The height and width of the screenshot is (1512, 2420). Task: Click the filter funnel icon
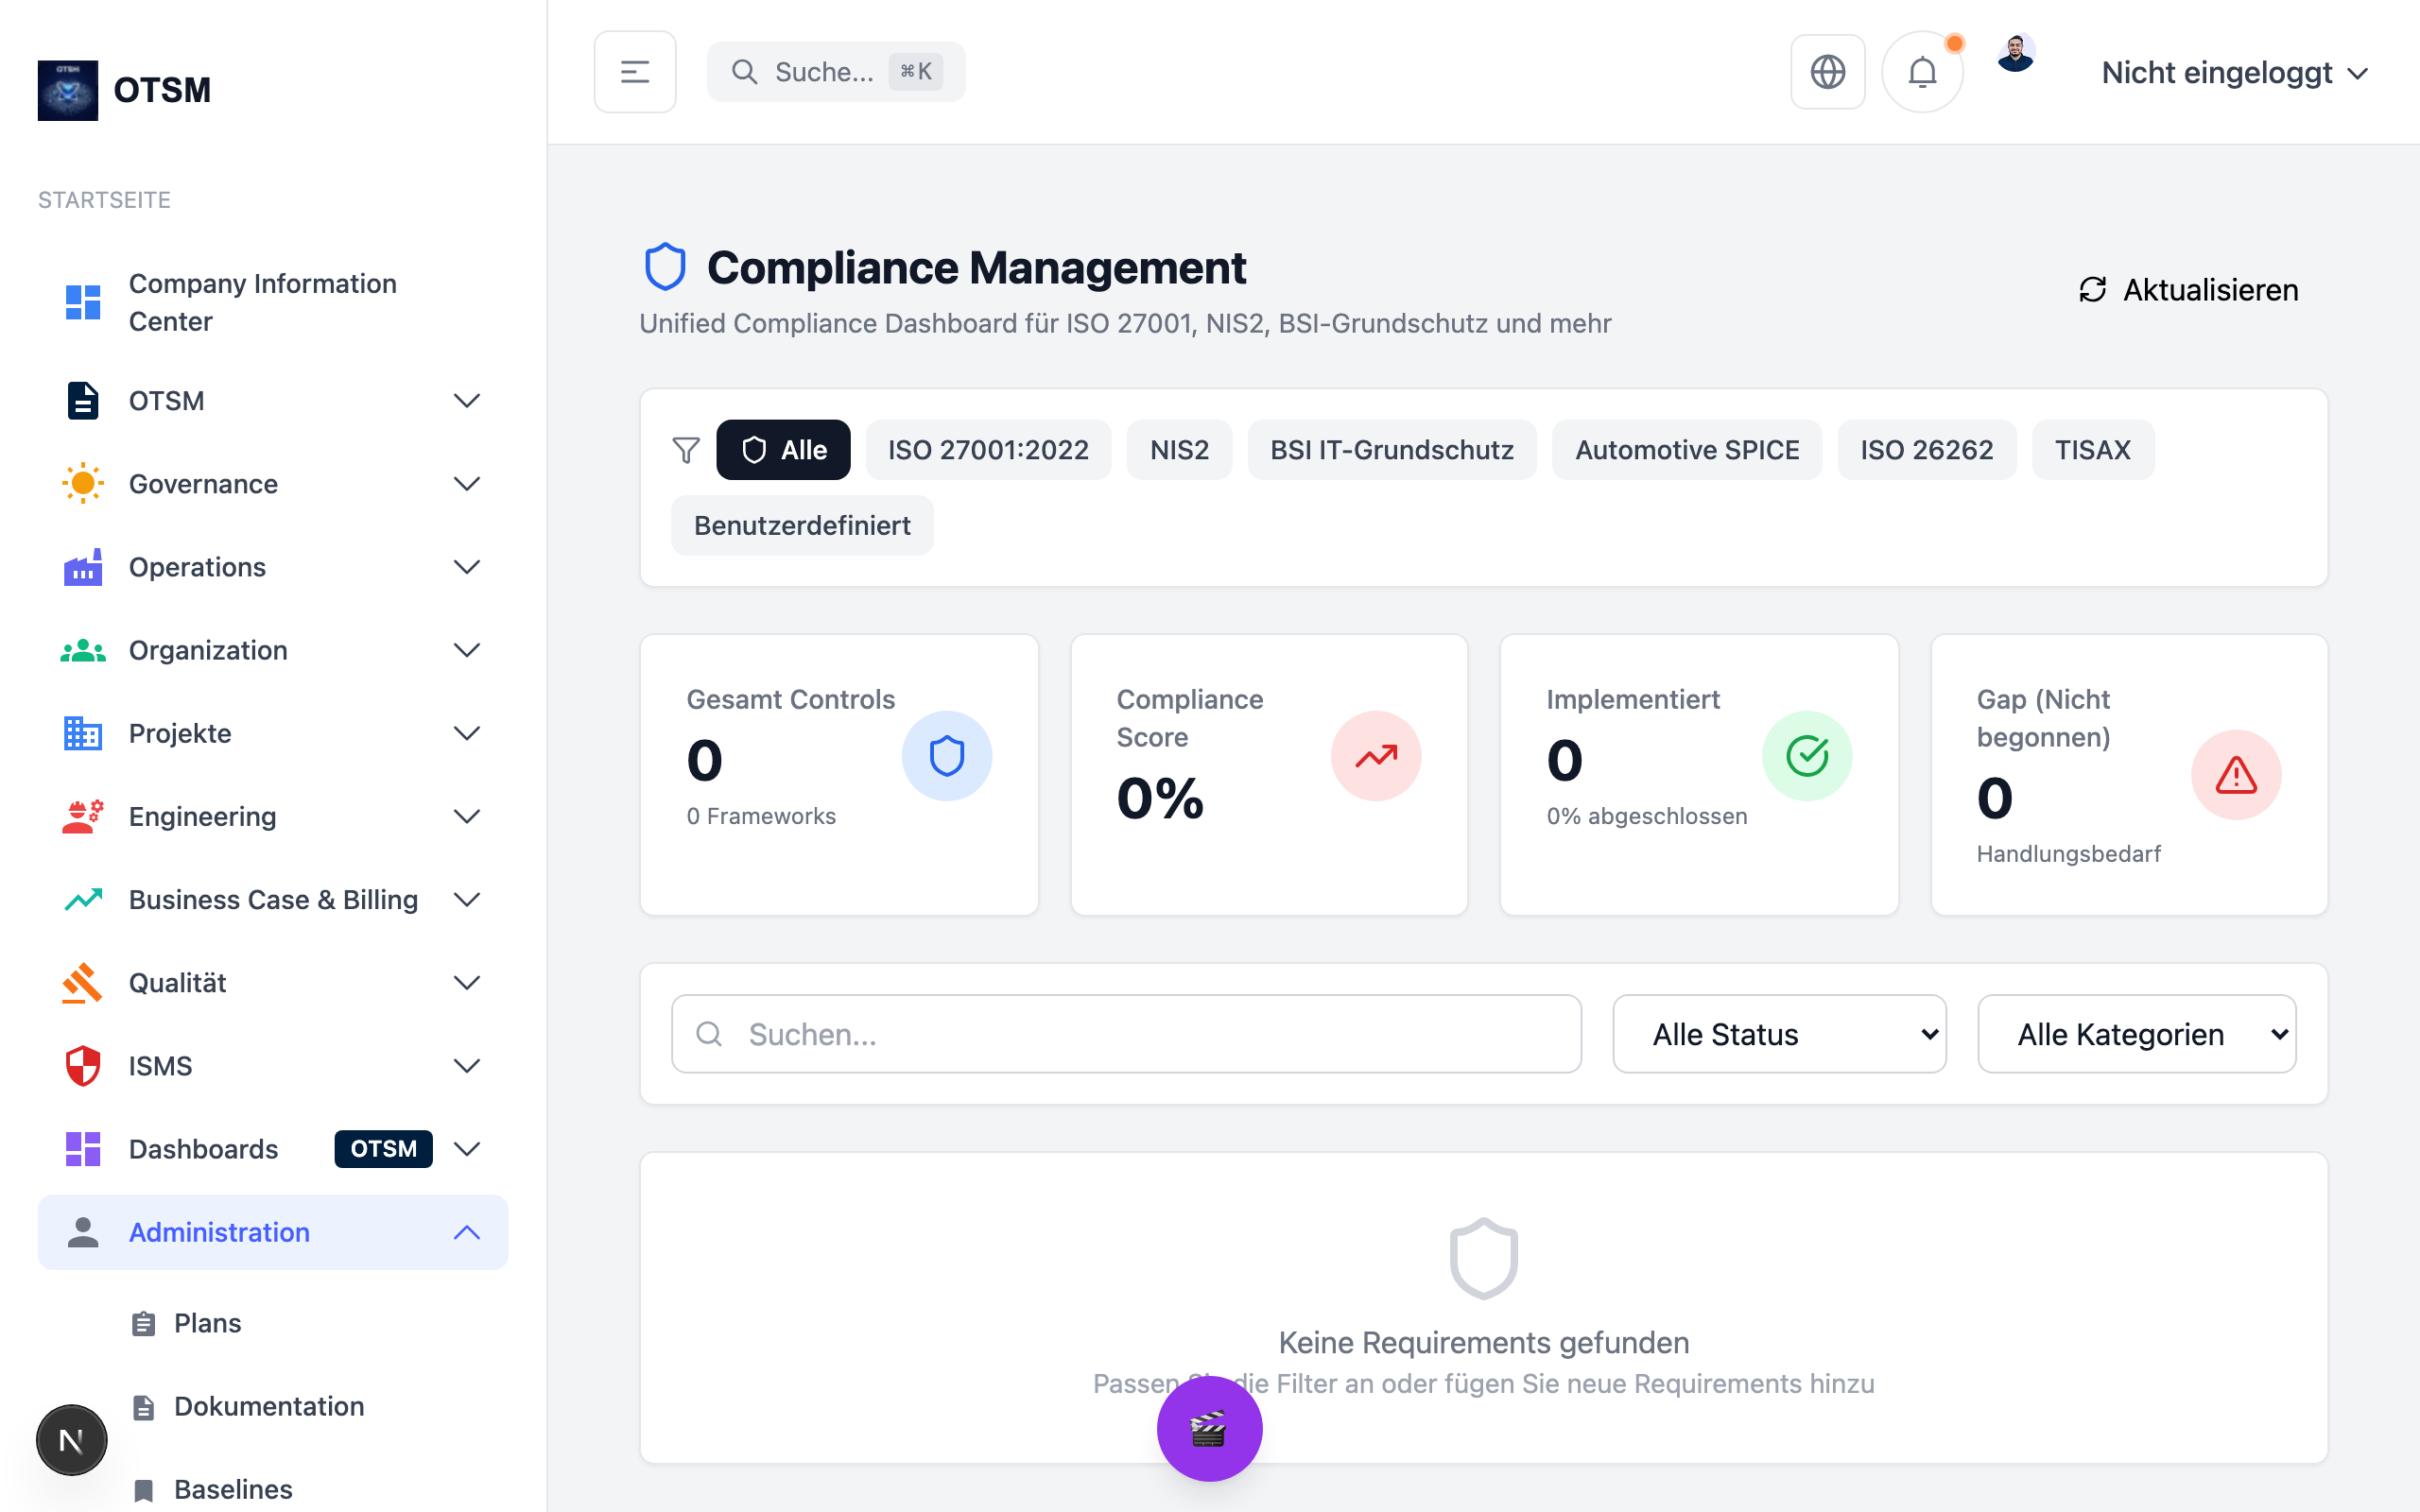686,450
